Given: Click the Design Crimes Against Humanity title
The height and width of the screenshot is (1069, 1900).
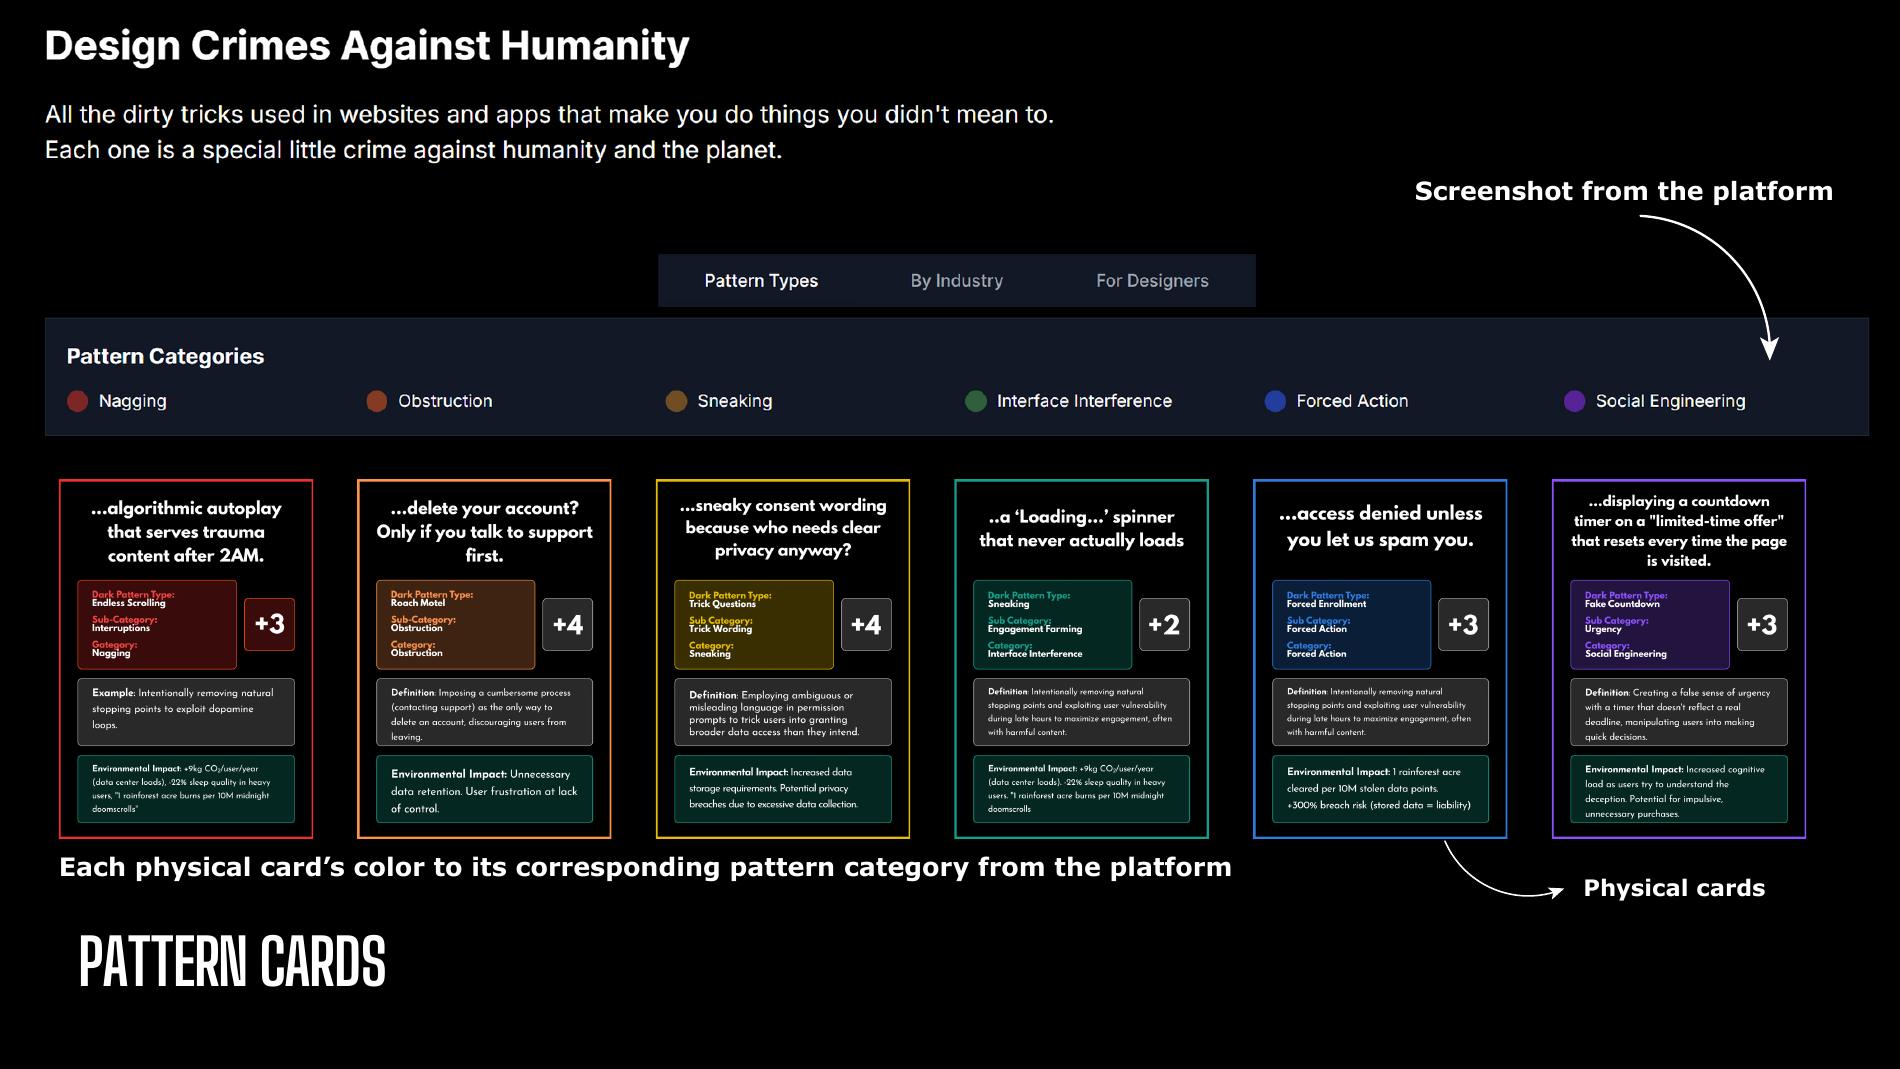Looking at the screenshot, I should point(367,46).
